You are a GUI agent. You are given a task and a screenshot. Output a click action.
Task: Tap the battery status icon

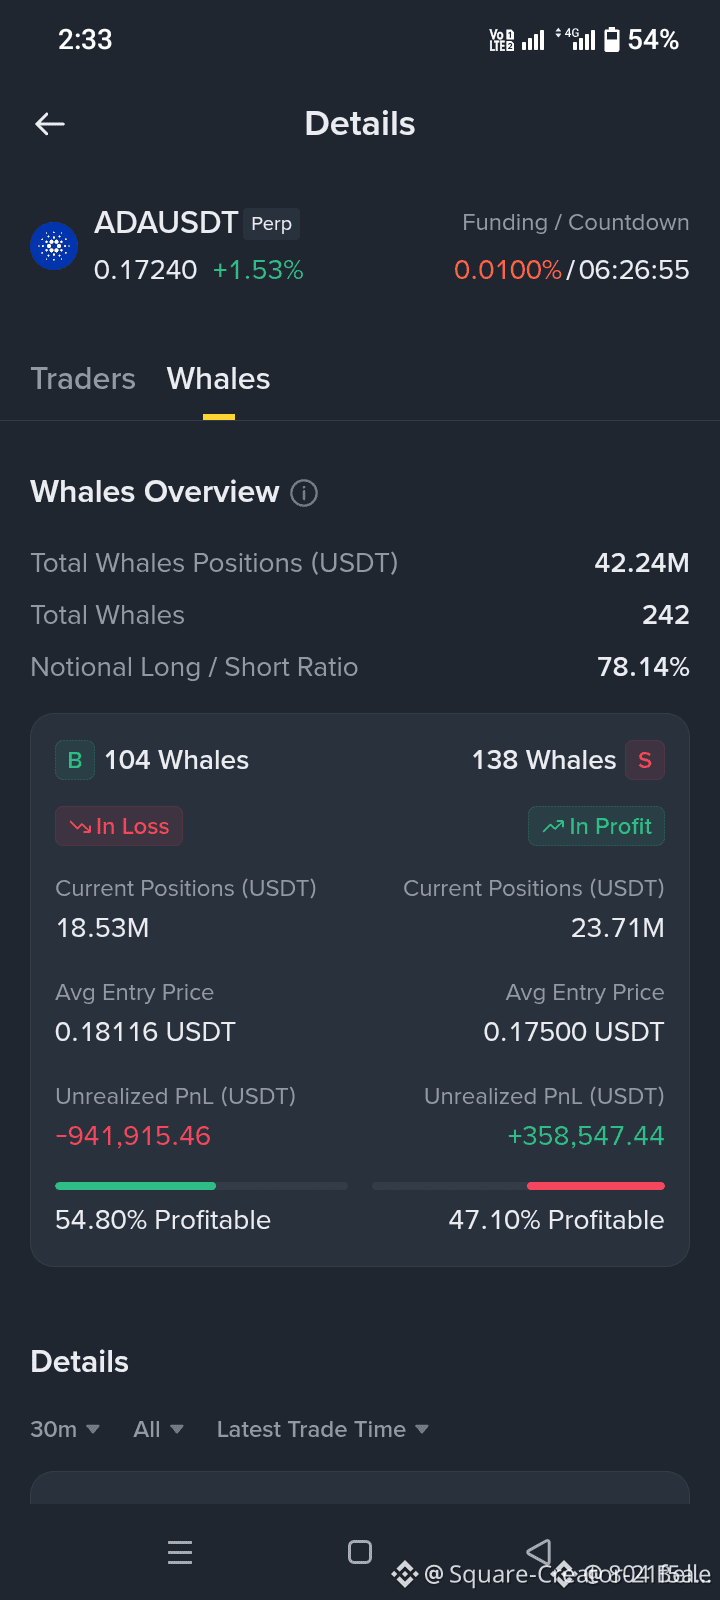coord(612,40)
